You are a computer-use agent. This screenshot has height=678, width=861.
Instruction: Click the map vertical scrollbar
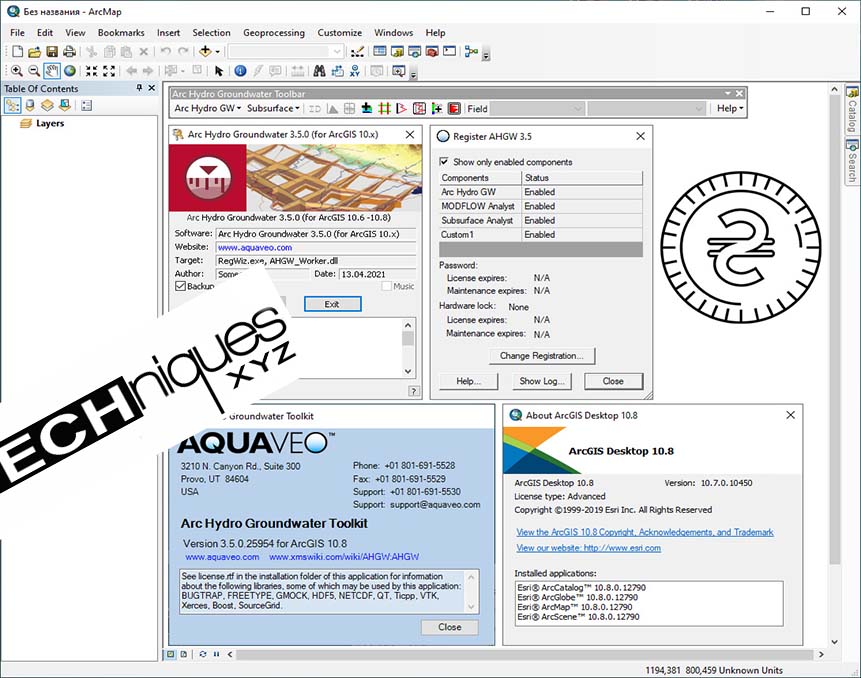834,331
